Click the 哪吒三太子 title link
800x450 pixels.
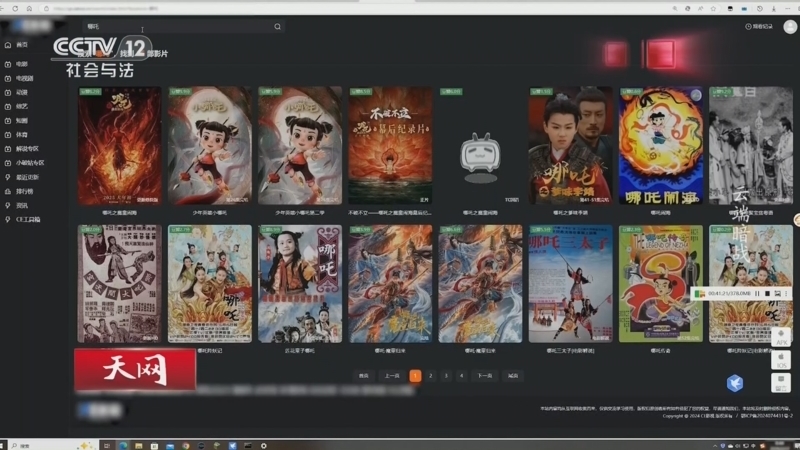click(570, 351)
